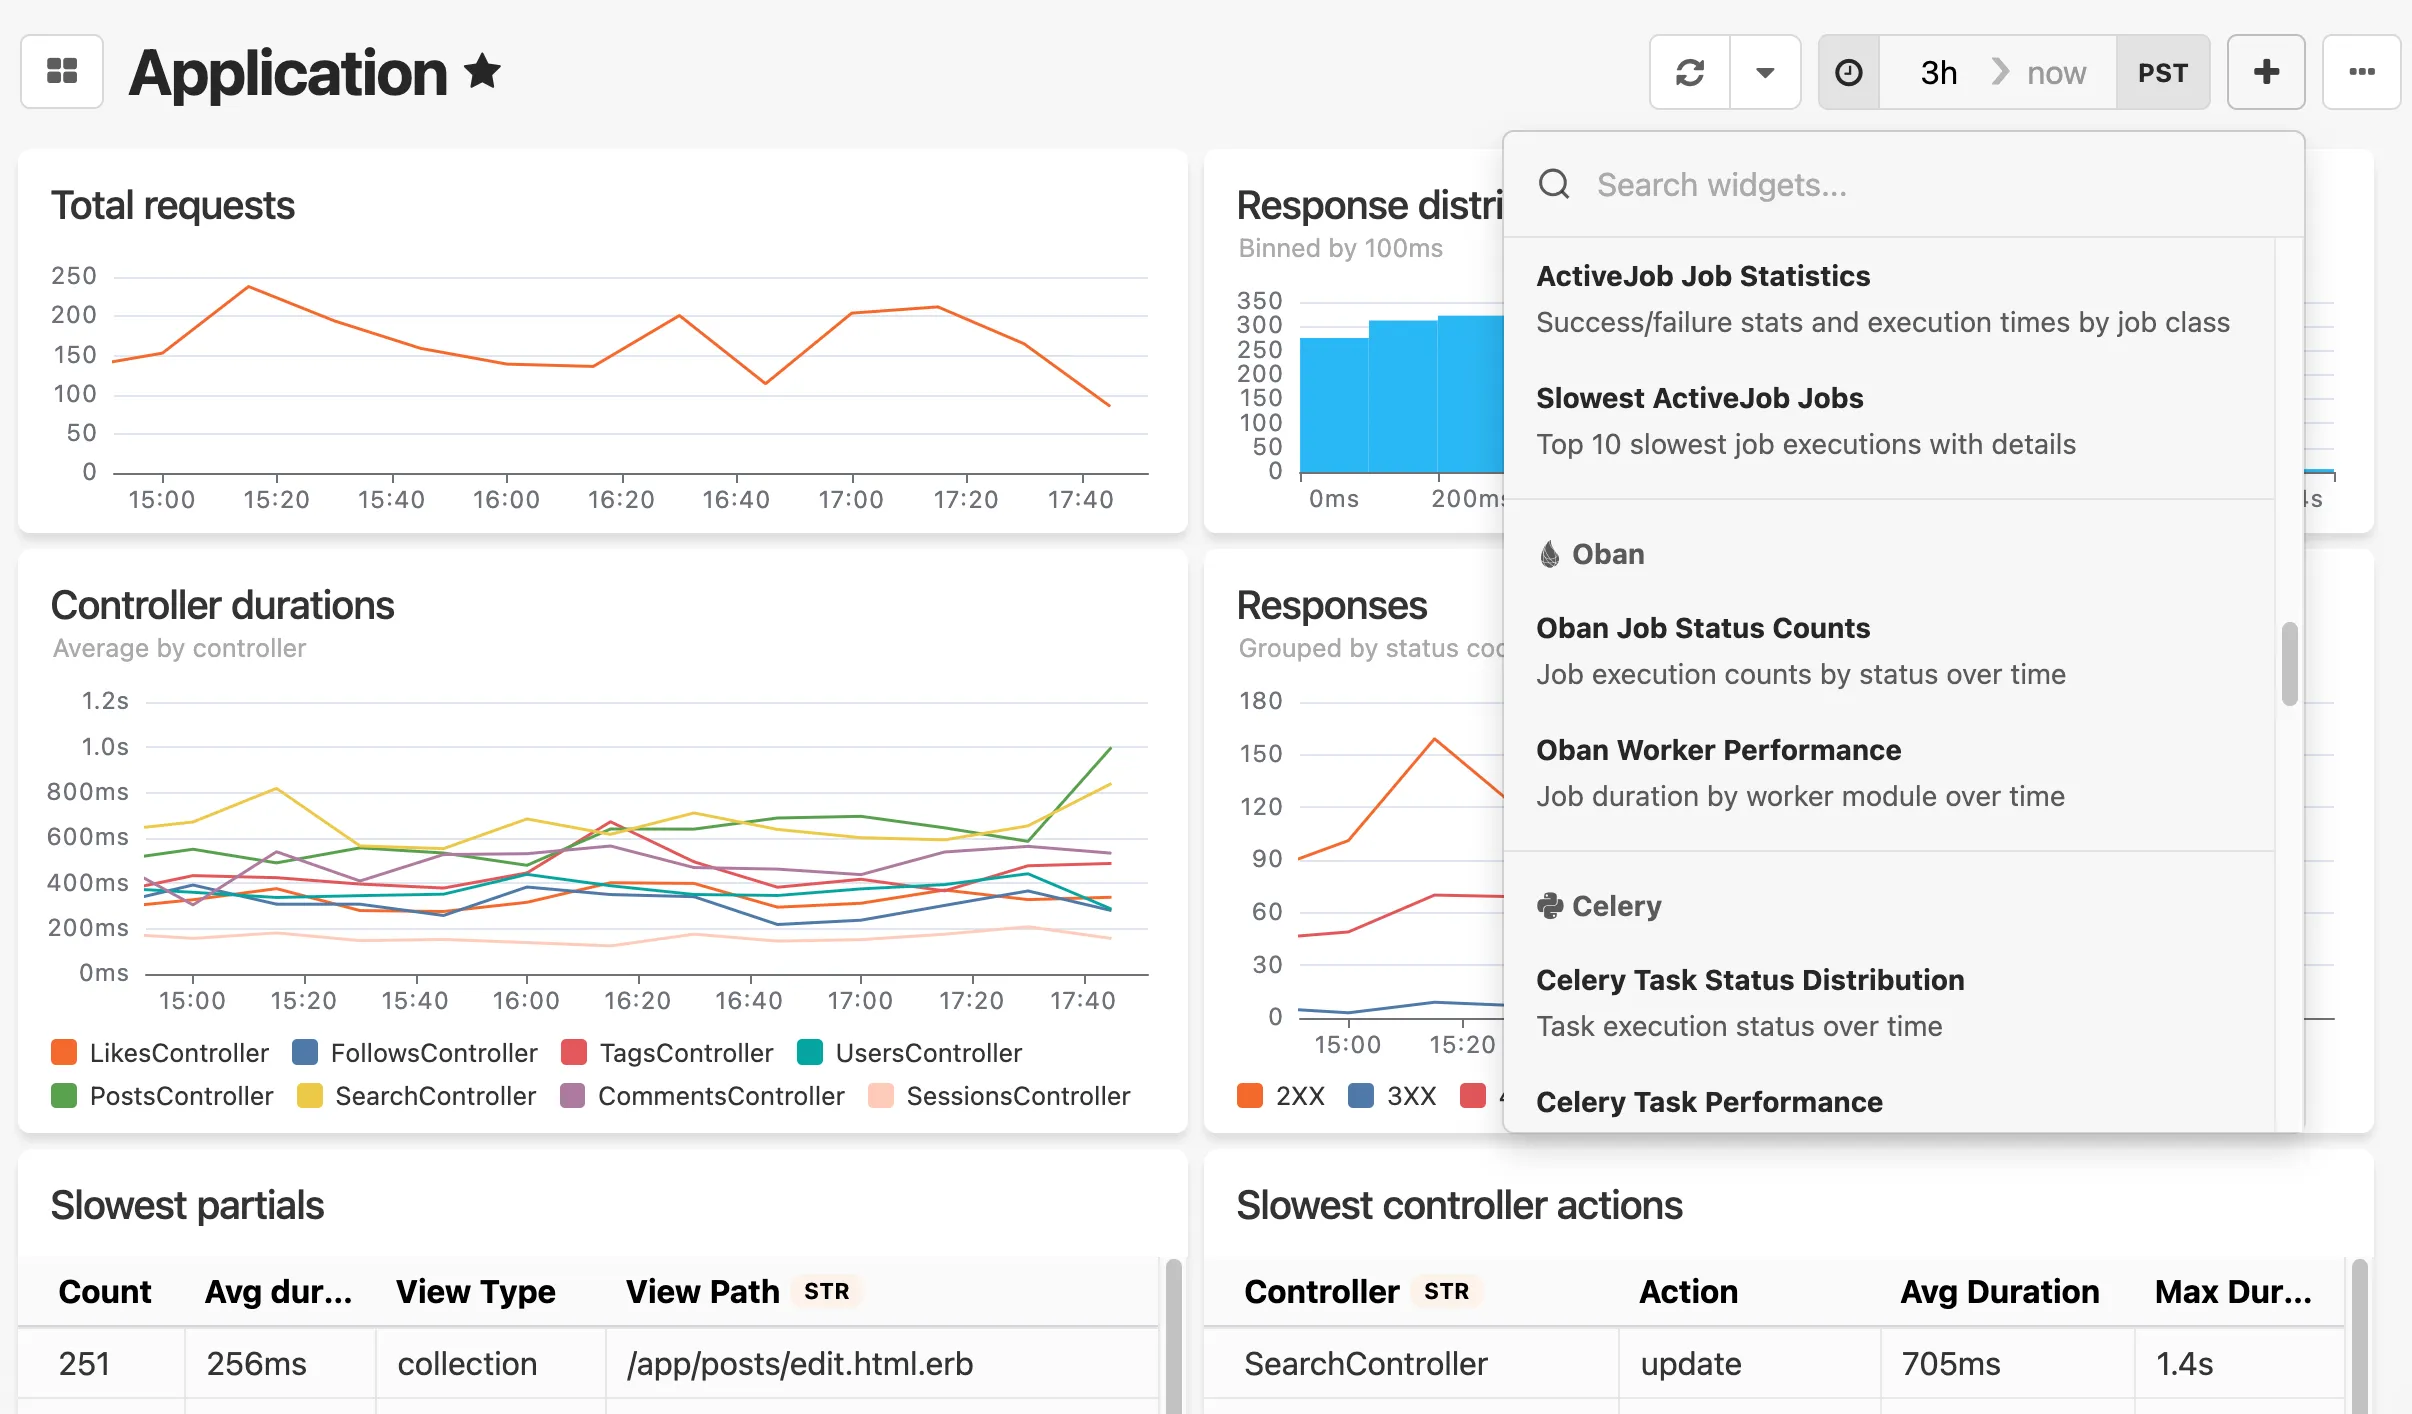Select Celery Task Status Distribution widget
This screenshot has height=1414, width=2412.
[x=1750, y=979]
